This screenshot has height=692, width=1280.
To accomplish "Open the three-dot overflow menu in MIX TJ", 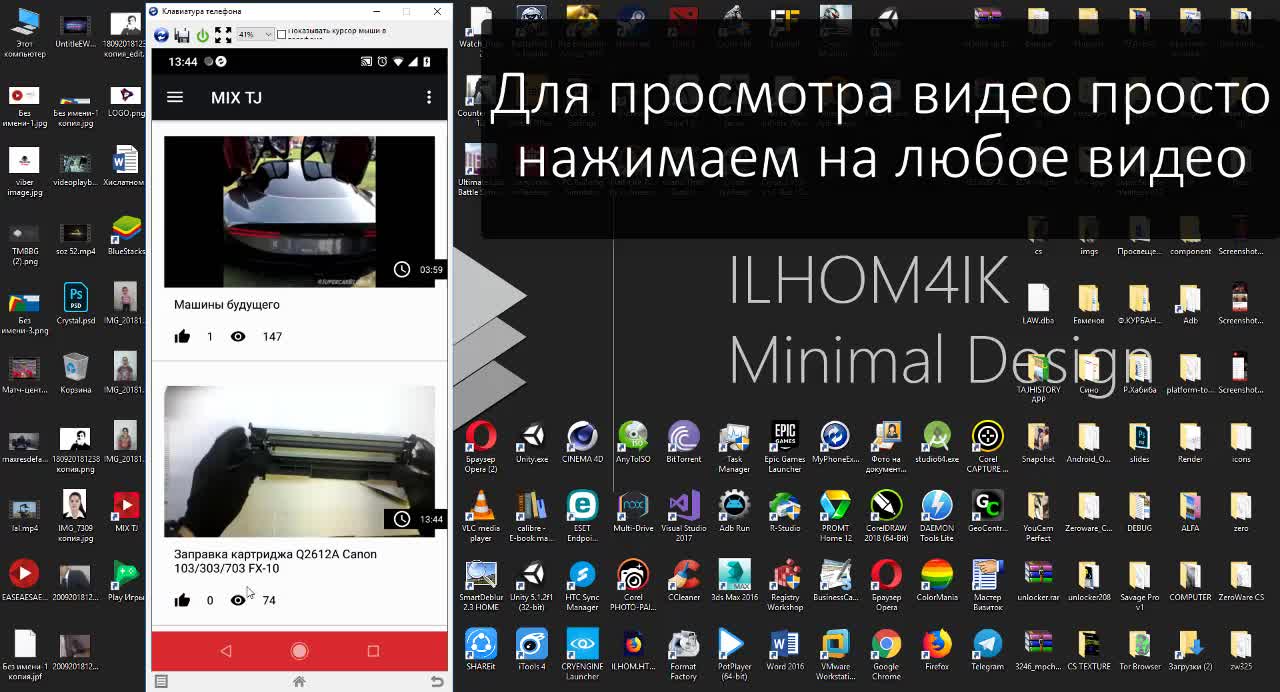I will (x=429, y=98).
